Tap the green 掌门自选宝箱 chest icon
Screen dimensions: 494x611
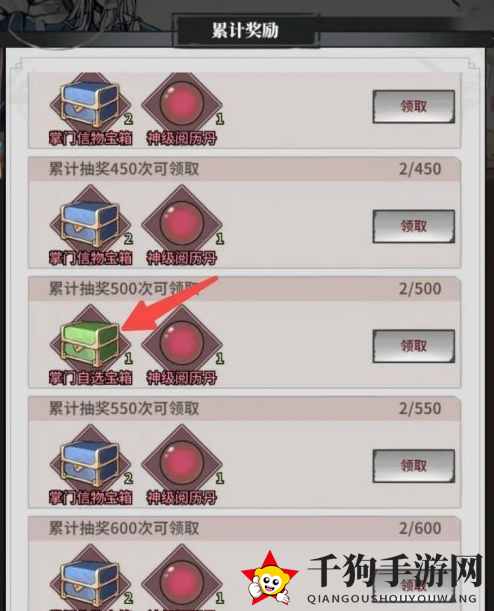[x=90, y=343]
